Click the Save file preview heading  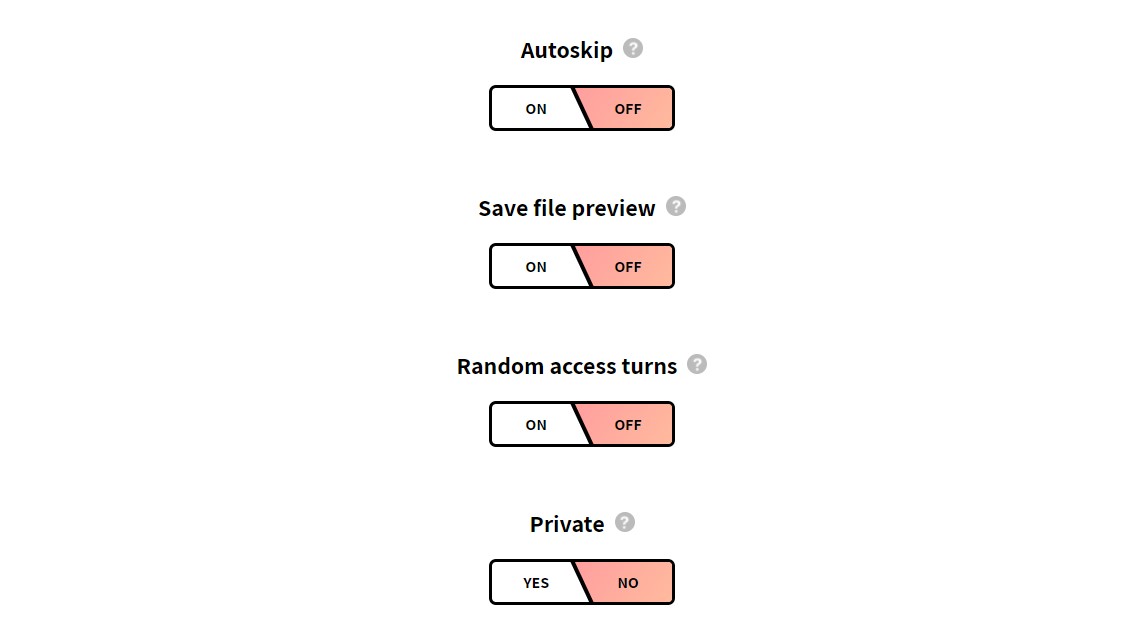(567, 209)
